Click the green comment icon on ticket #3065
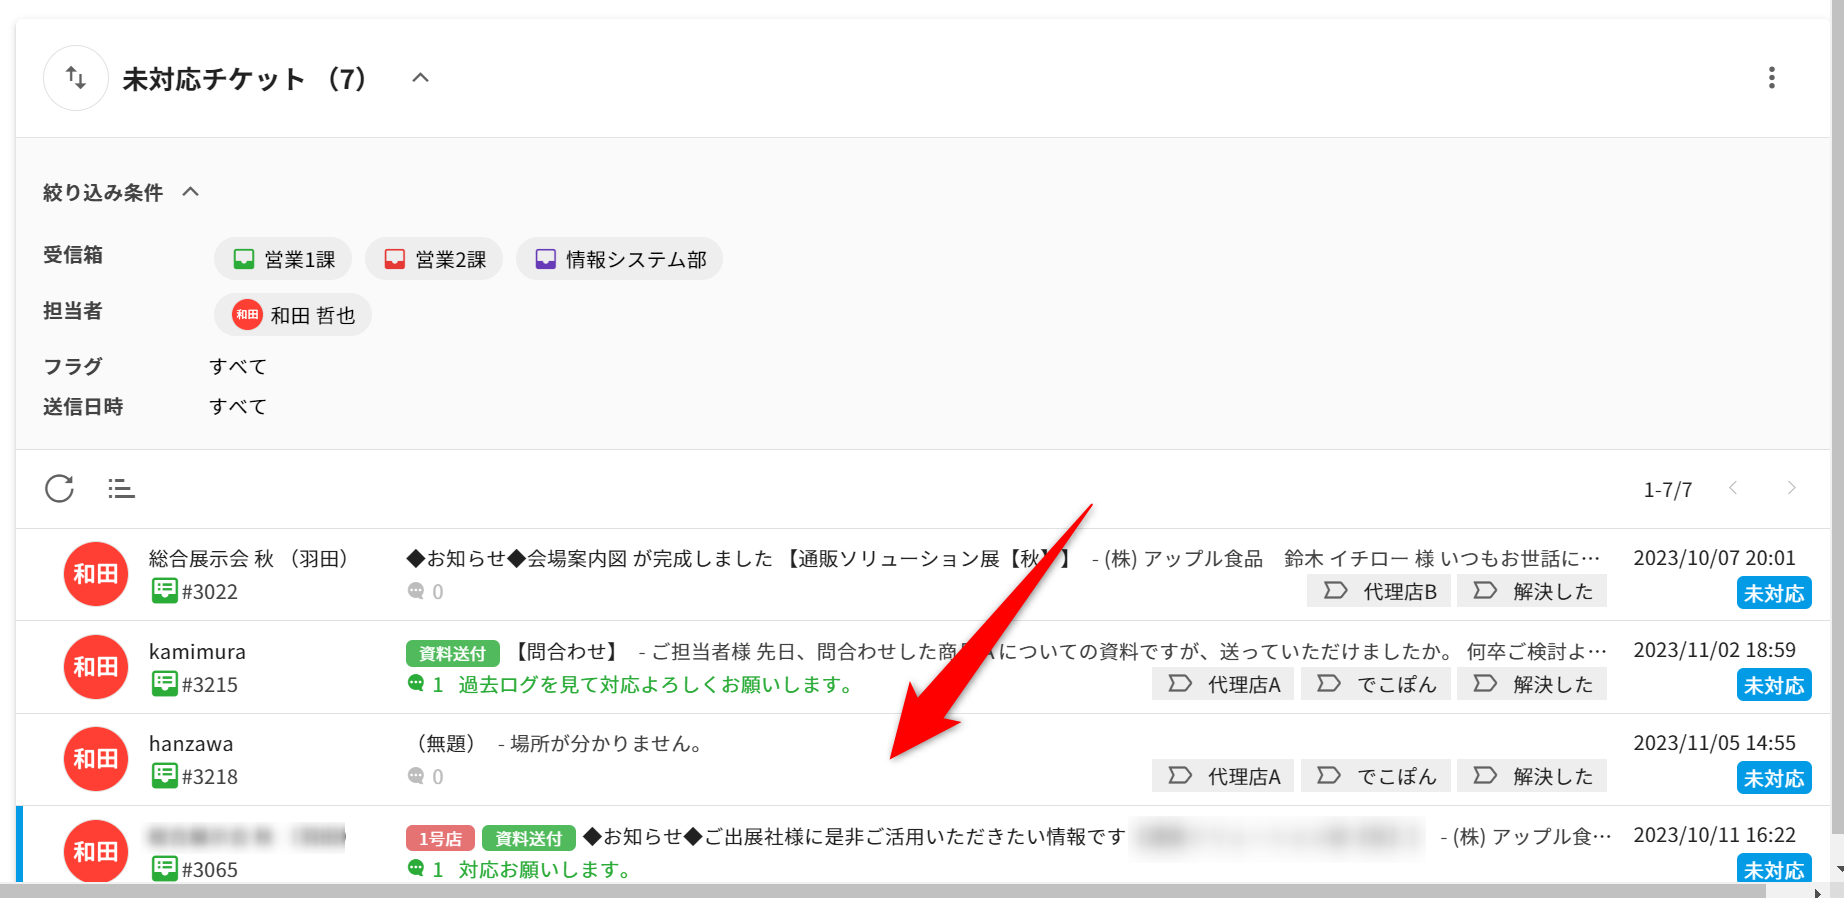The height and width of the screenshot is (898, 1844). coord(416,869)
